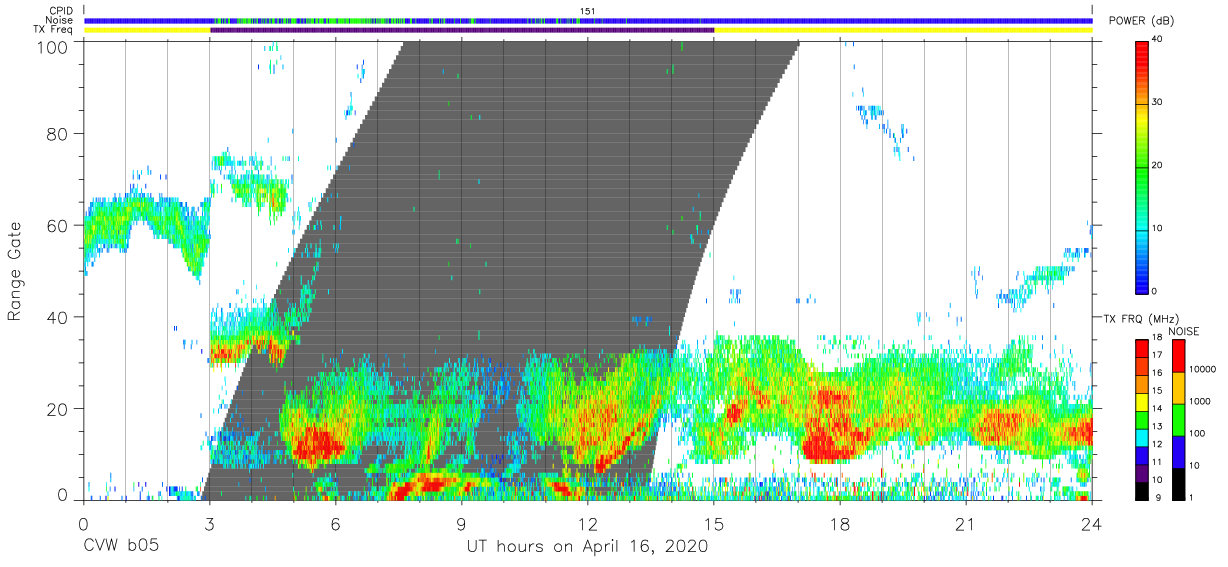This screenshot has height=567, width=1228.
Task: Click the Noise row label
Action: 61,20
